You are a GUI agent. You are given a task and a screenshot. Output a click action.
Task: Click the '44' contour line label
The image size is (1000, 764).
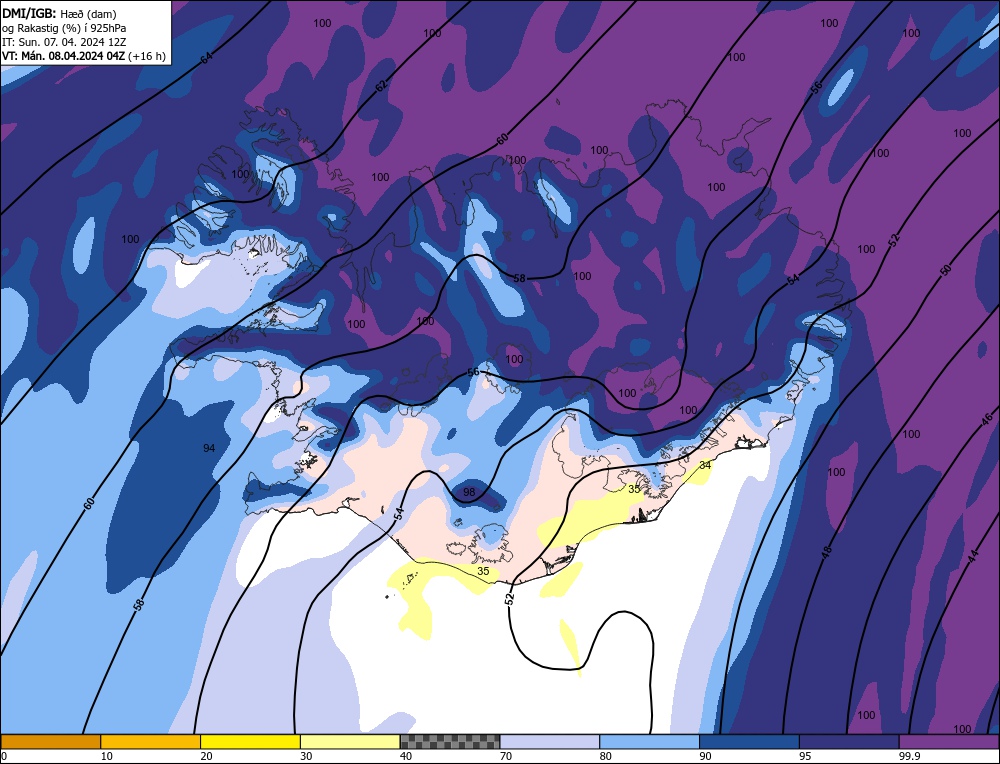click(973, 557)
